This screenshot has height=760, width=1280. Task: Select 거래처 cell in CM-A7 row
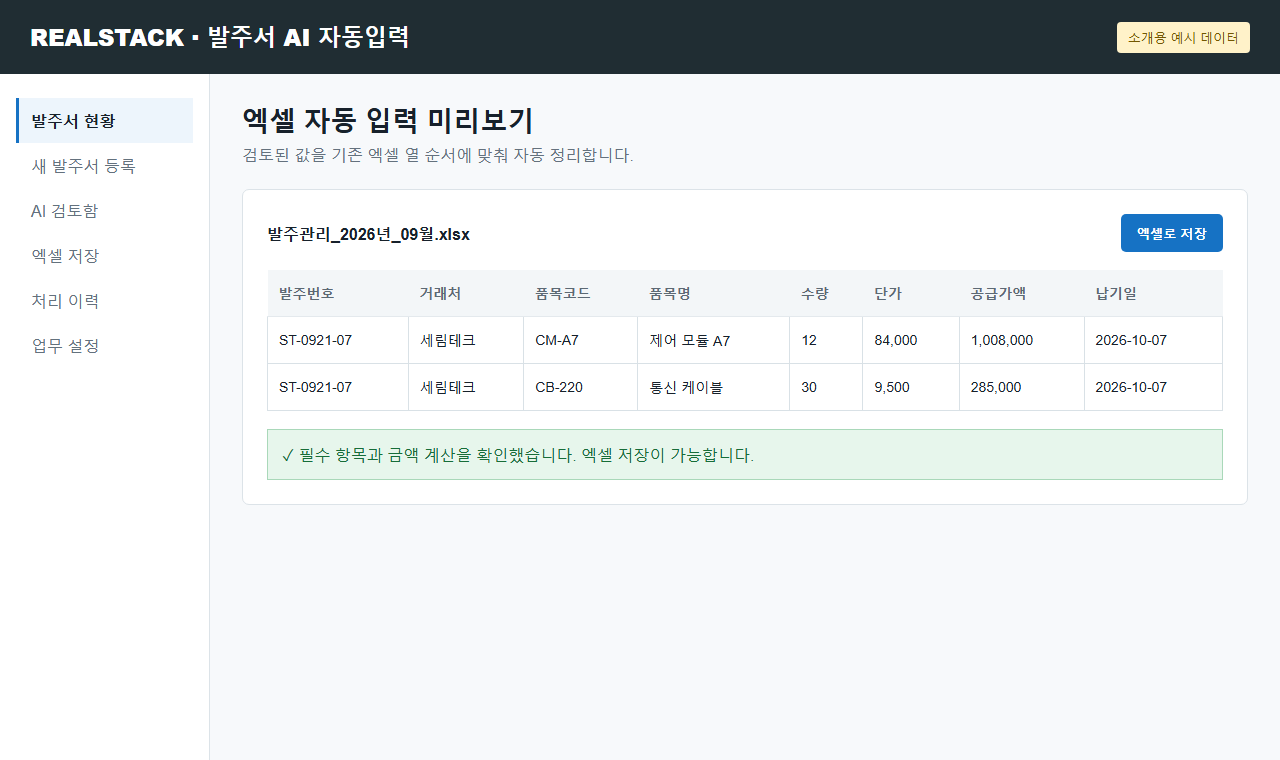[x=466, y=340]
